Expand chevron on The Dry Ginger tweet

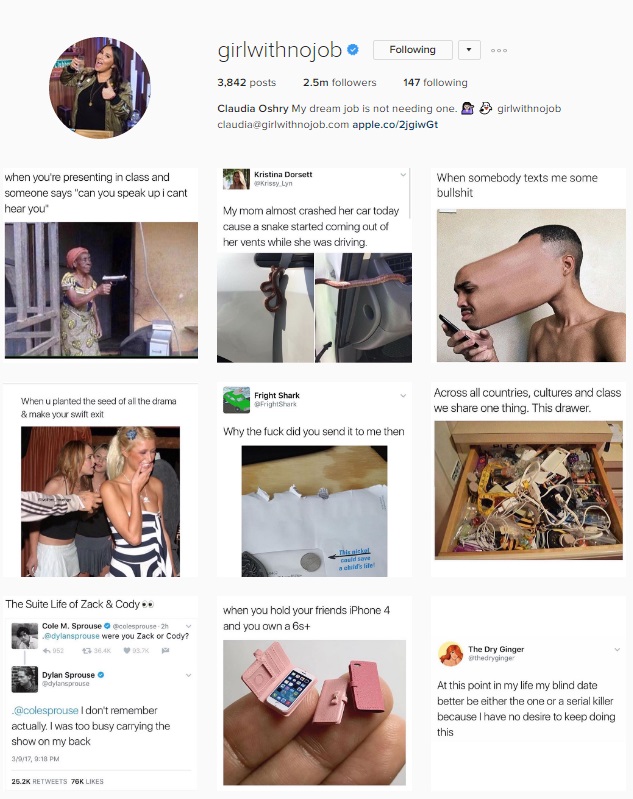pos(617,650)
